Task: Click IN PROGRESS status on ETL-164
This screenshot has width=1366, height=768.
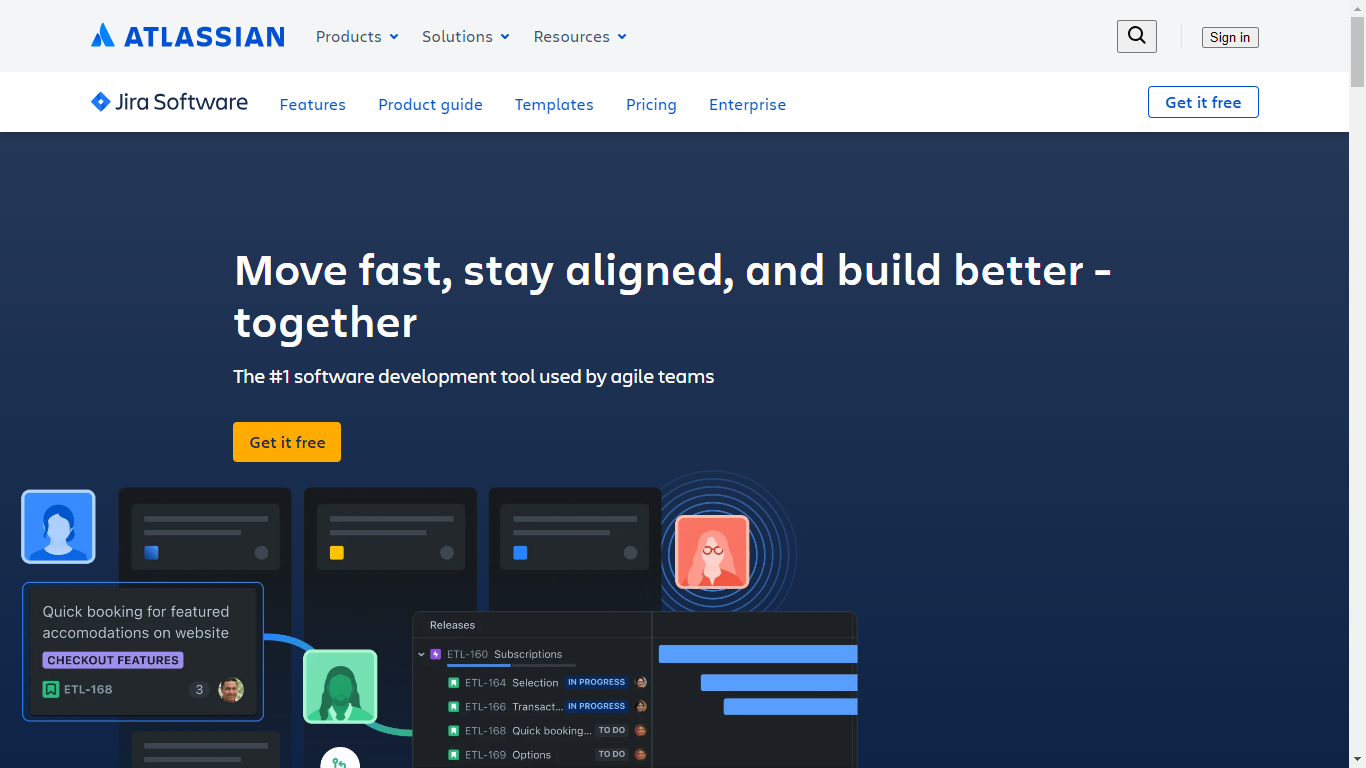Action: (x=597, y=682)
